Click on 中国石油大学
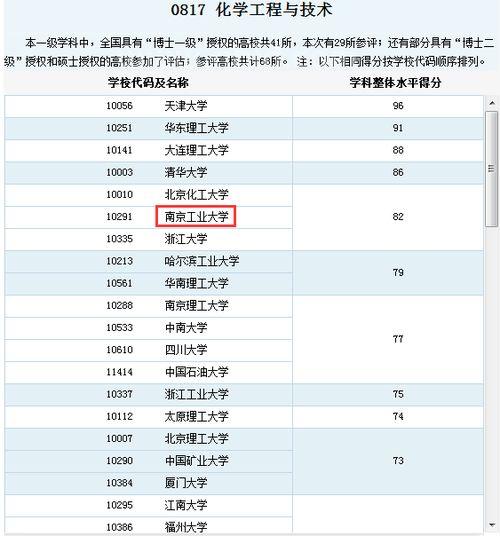Viewport: 500px width, 536px height. pos(196,372)
